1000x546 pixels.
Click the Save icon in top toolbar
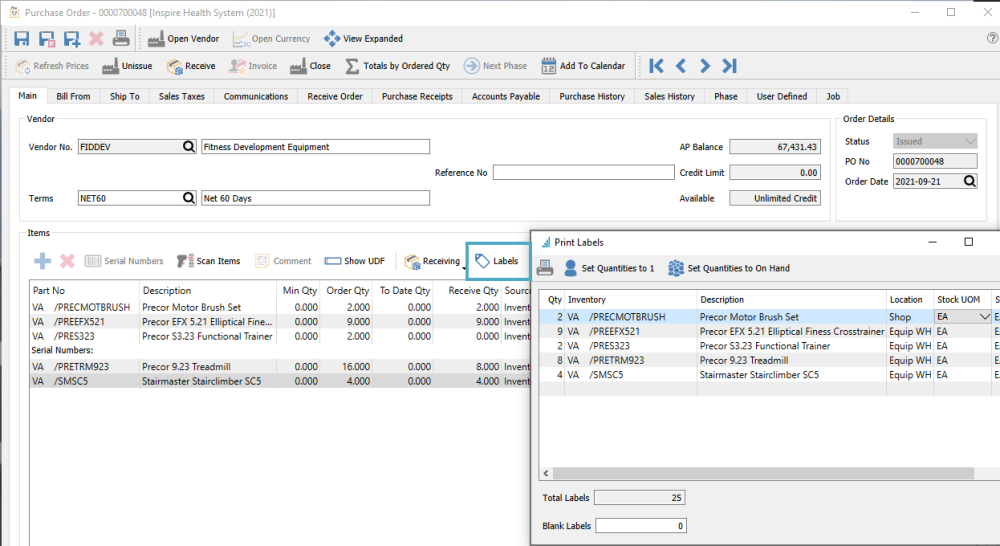click(x=22, y=39)
